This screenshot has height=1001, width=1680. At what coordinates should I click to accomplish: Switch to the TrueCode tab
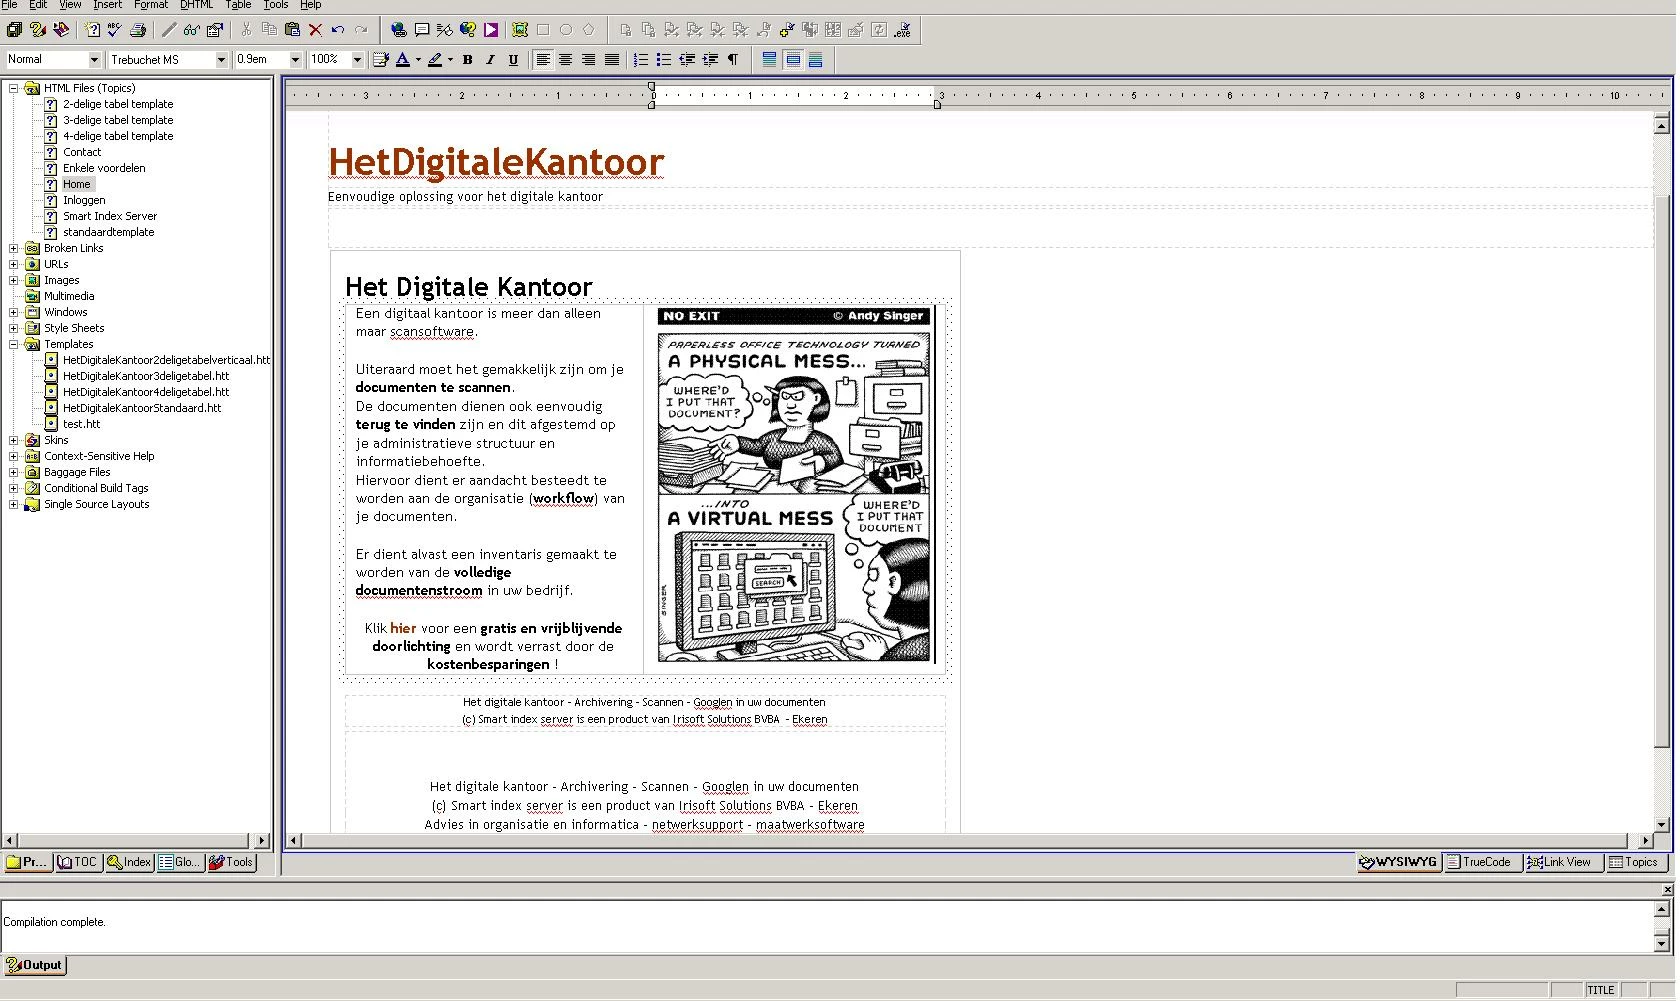tap(1483, 862)
